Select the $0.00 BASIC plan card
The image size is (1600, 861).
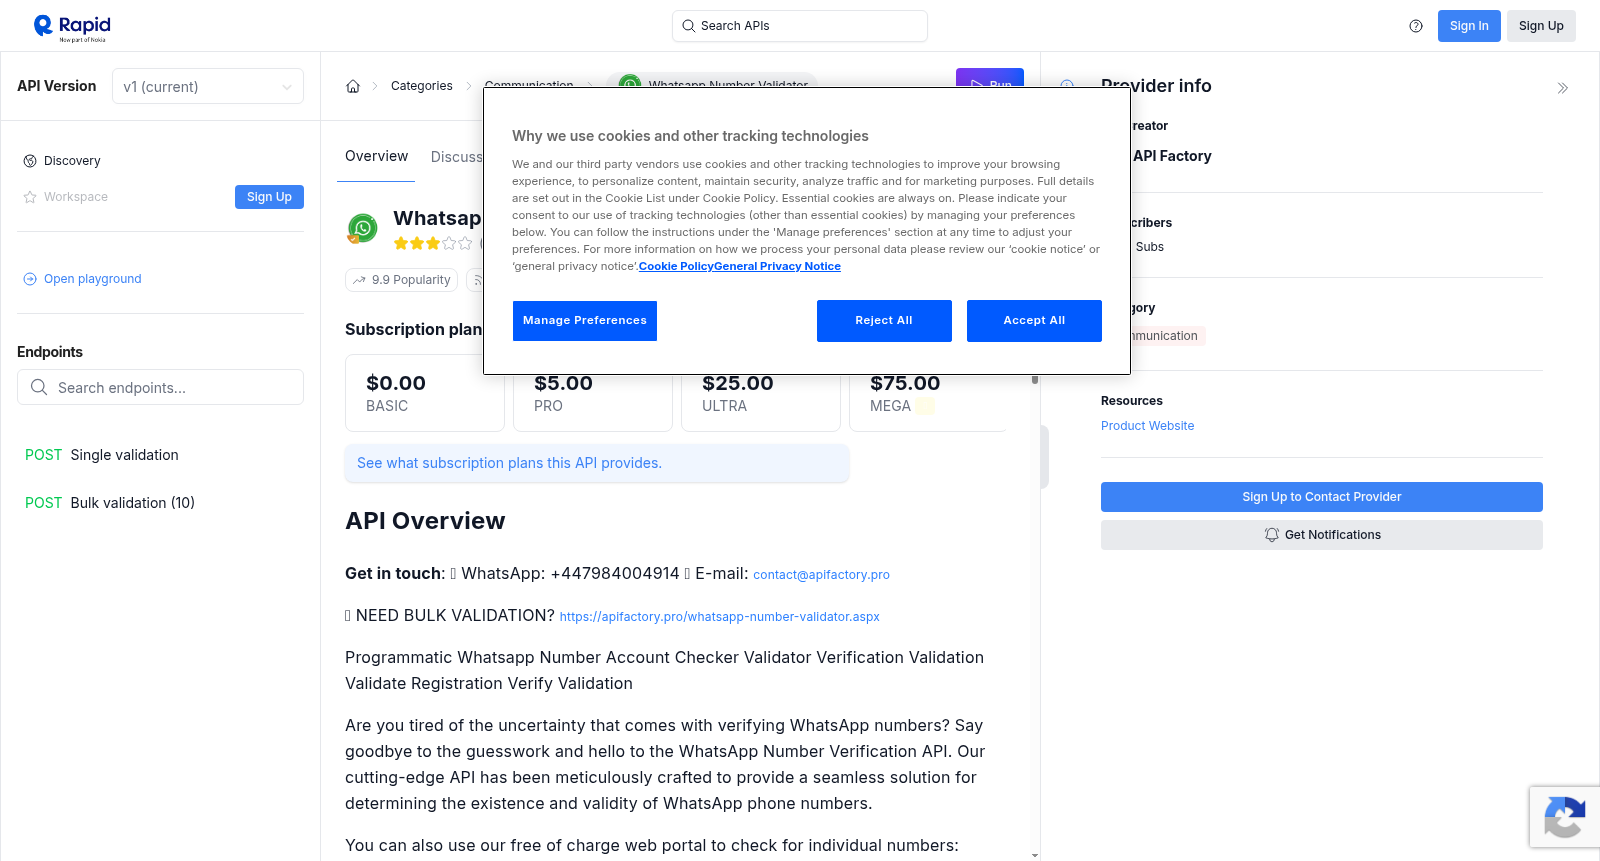coord(425,393)
